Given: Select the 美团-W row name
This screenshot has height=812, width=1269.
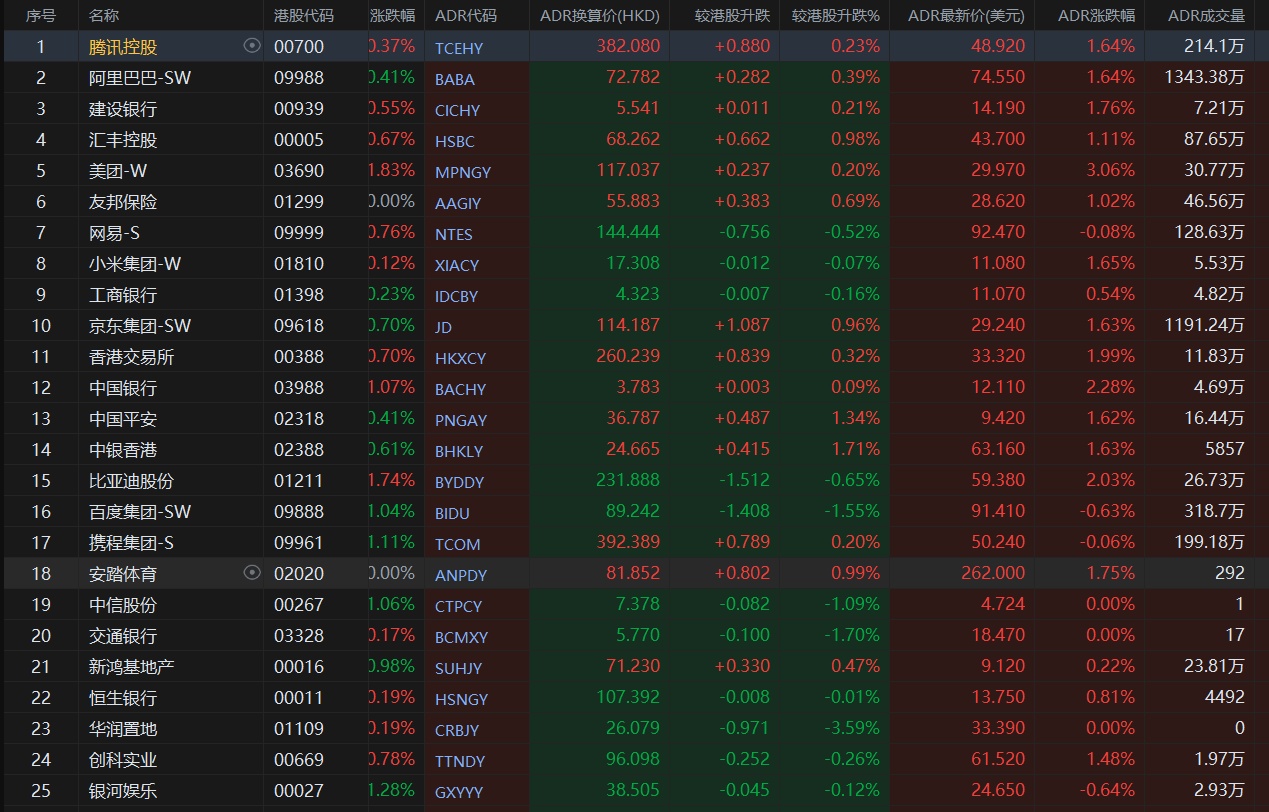Looking at the screenshot, I should point(118,170).
